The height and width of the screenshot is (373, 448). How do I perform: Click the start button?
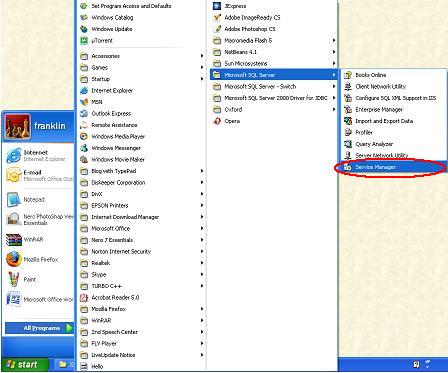tap(24, 364)
